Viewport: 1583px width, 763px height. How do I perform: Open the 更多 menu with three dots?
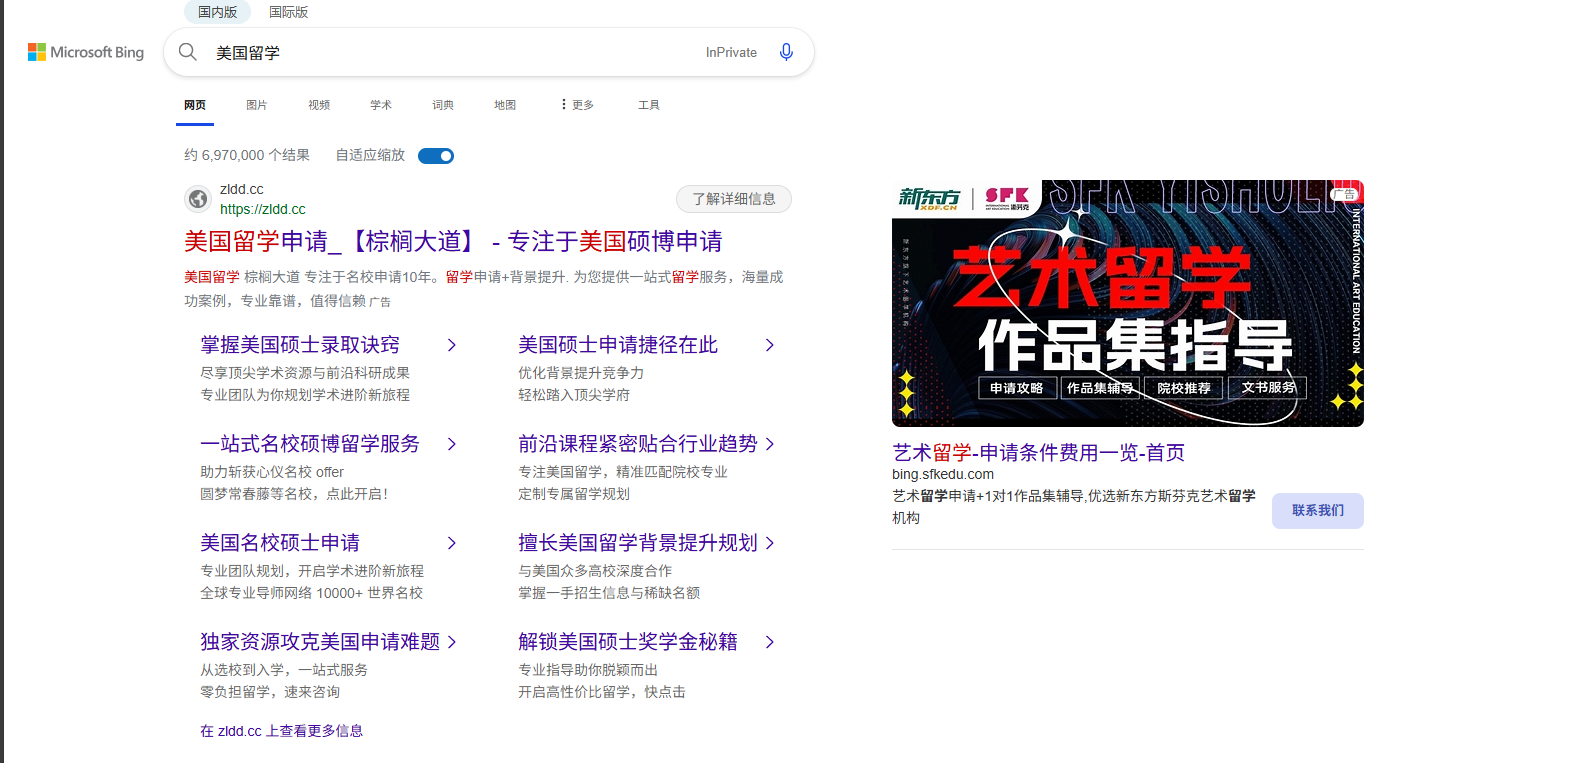(x=577, y=105)
